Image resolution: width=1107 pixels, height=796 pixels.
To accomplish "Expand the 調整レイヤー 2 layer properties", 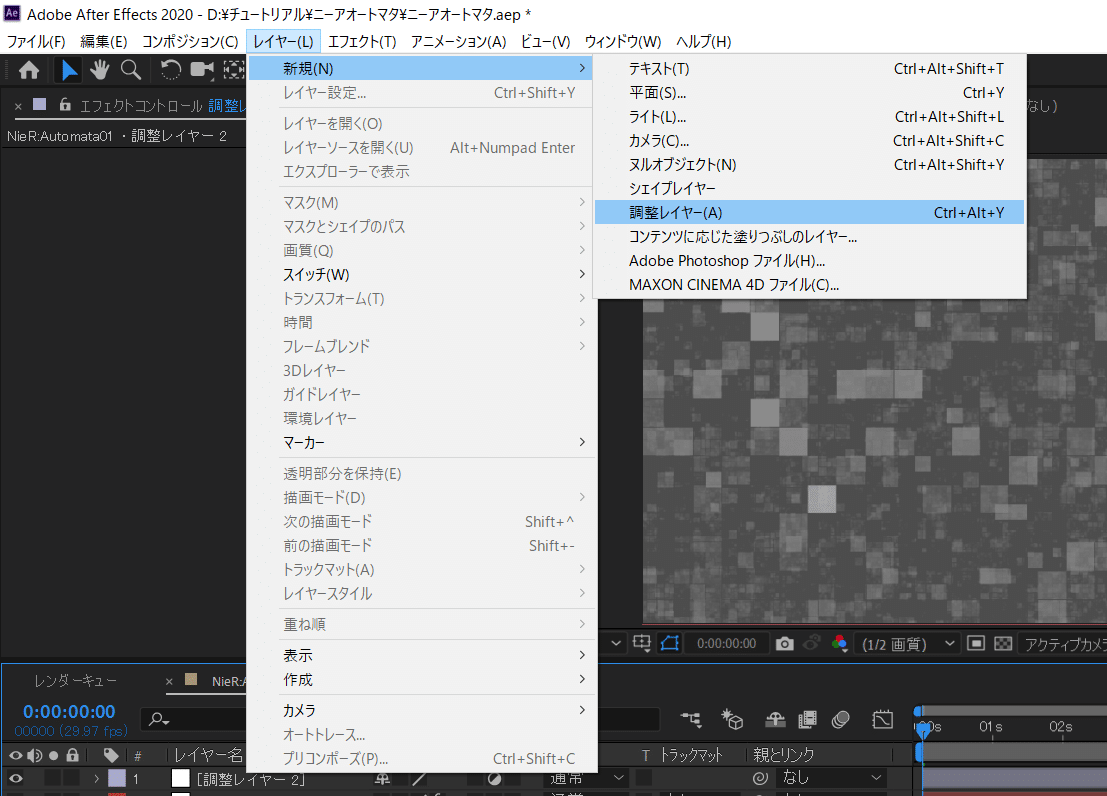I will (x=97, y=778).
